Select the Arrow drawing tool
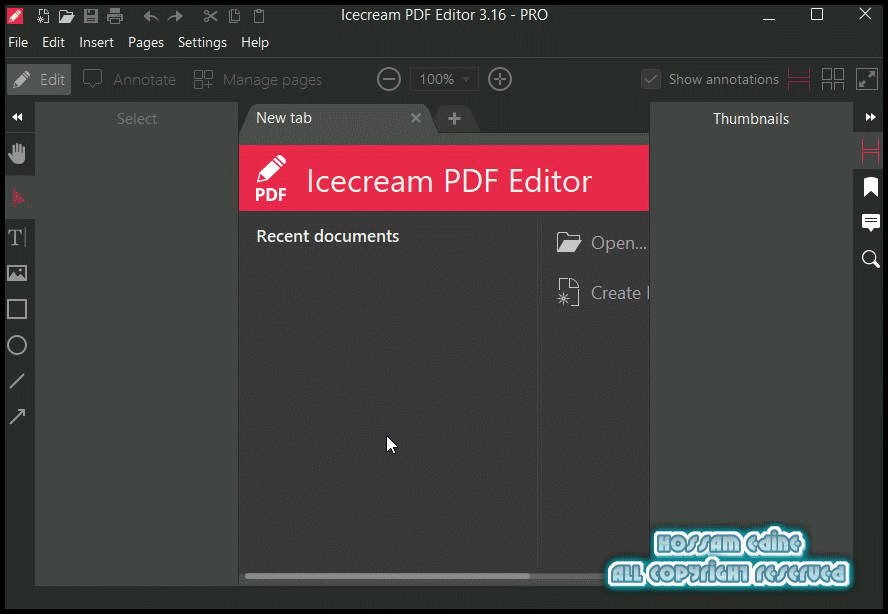This screenshot has height=614, width=888. [17, 417]
